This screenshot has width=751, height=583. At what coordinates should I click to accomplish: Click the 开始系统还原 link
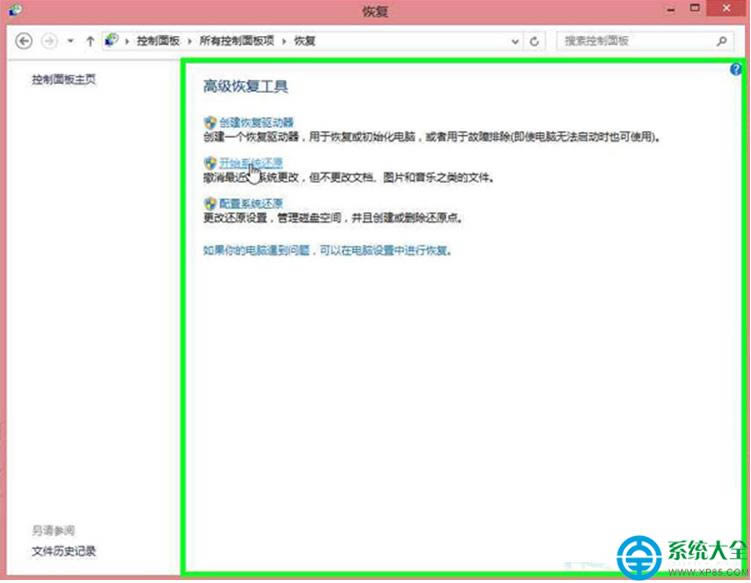tap(251, 163)
